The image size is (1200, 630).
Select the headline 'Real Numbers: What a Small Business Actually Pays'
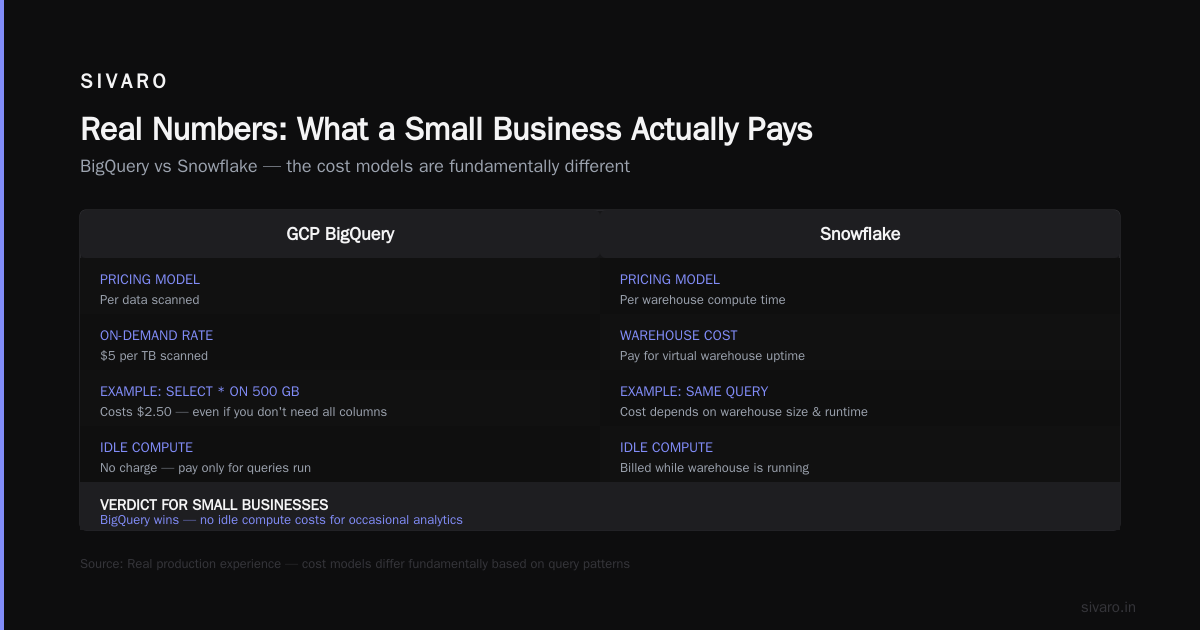(446, 130)
